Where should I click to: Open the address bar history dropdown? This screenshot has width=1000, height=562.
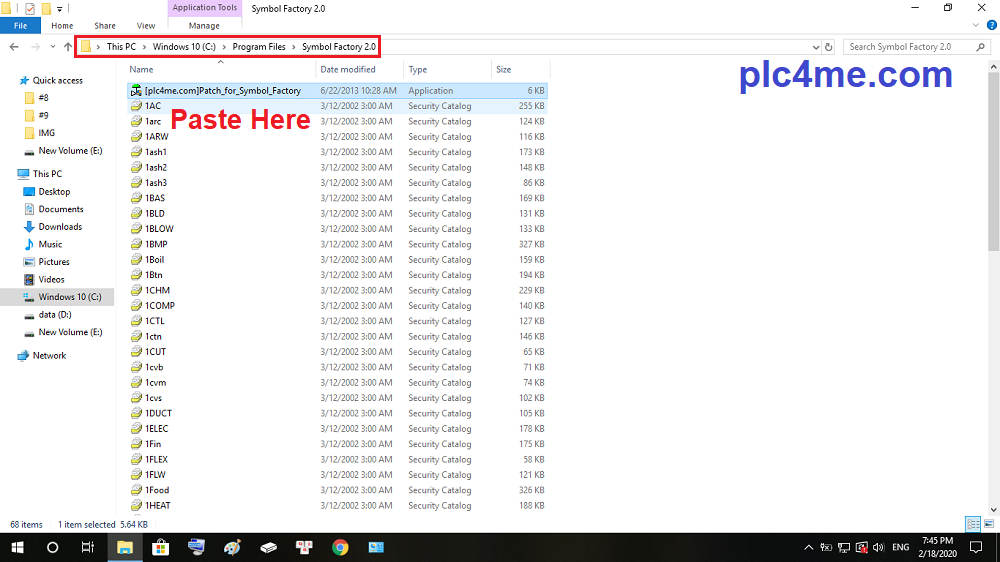tap(813, 47)
